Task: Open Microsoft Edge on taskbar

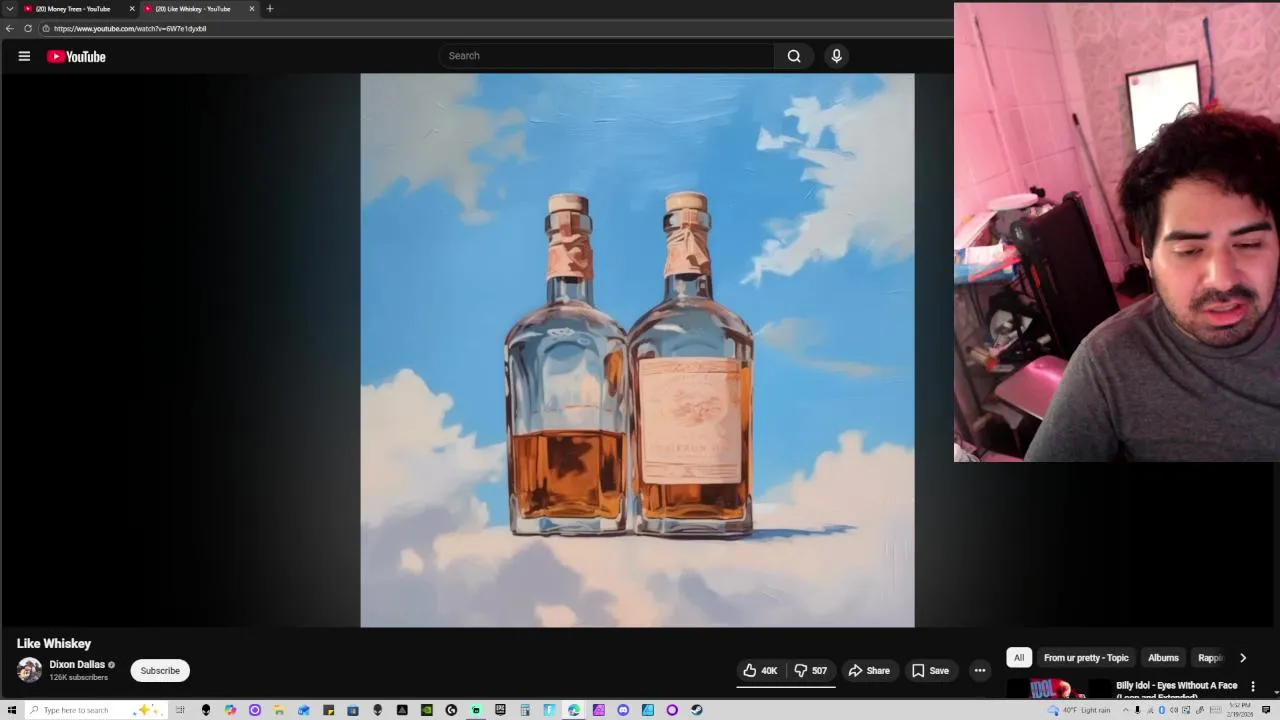Action: [x=574, y=710]
